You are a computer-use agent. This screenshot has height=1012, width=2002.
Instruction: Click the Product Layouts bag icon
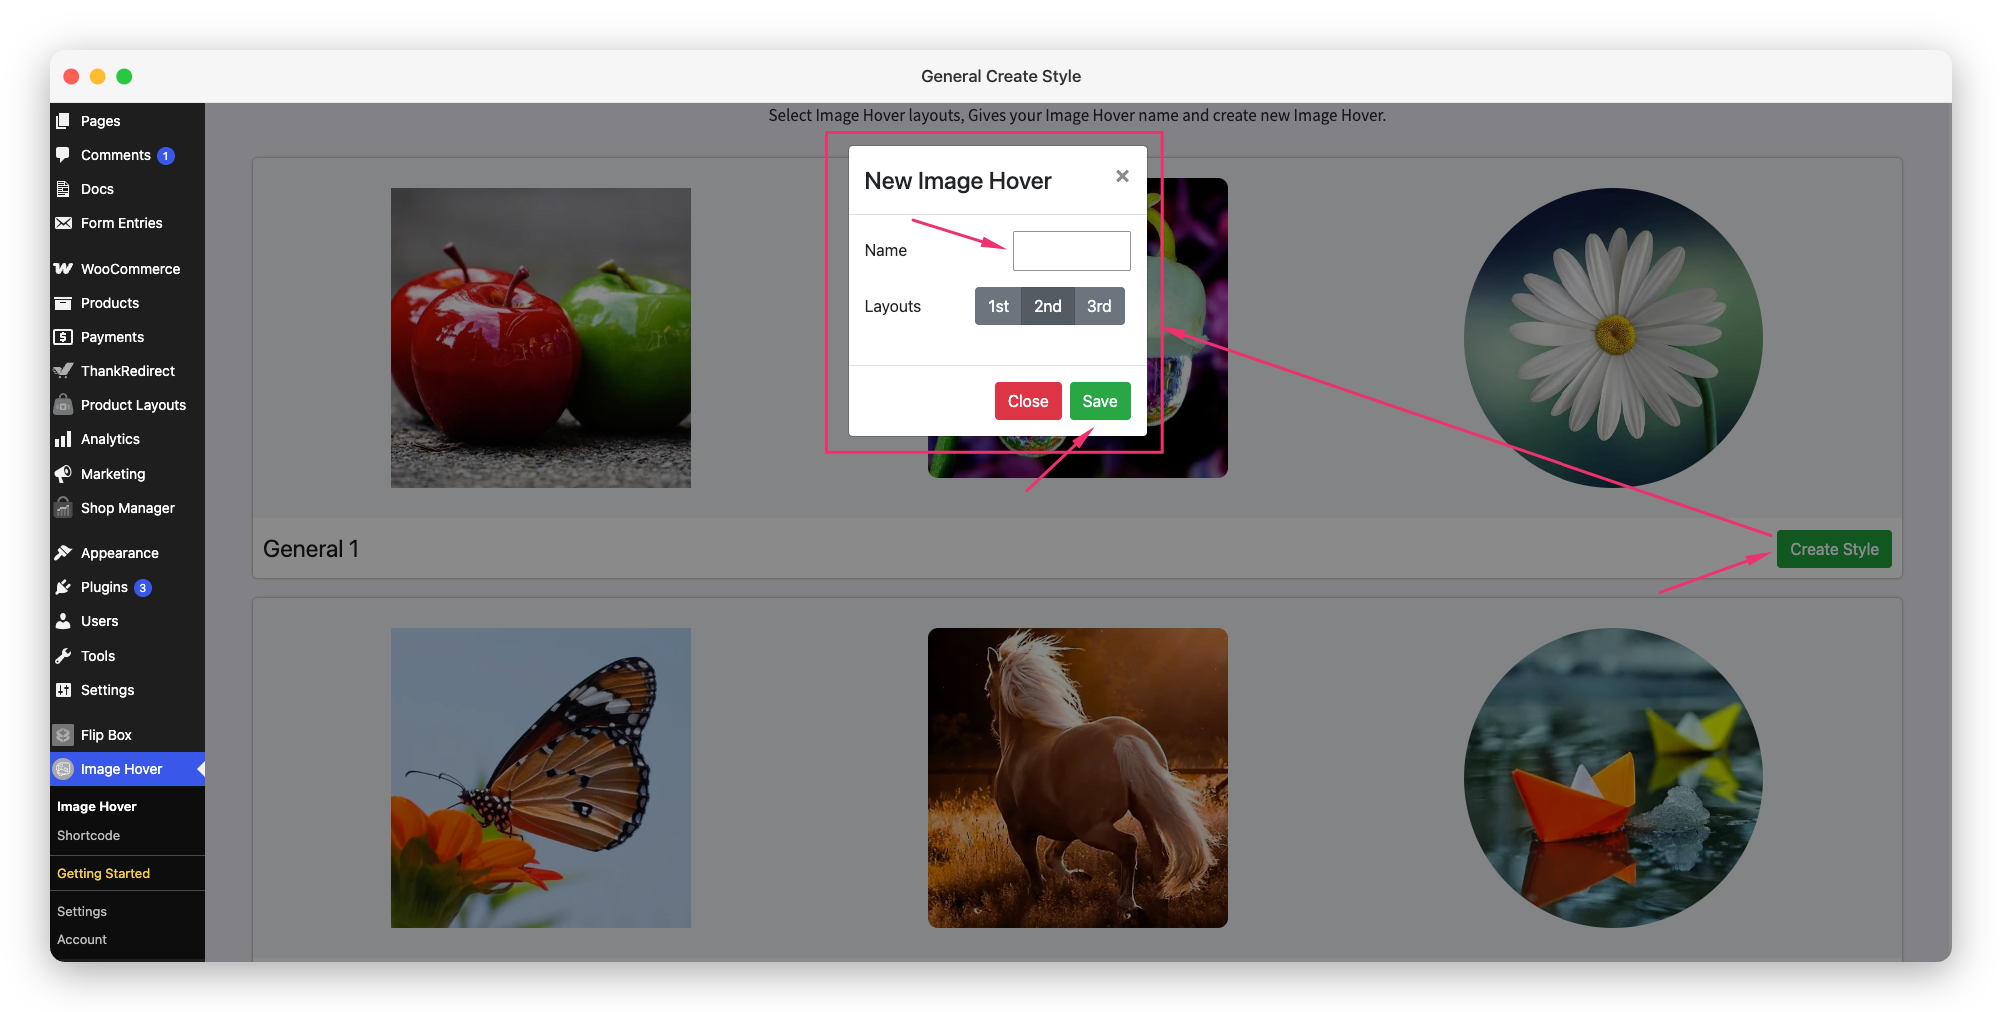click(63, 405)
